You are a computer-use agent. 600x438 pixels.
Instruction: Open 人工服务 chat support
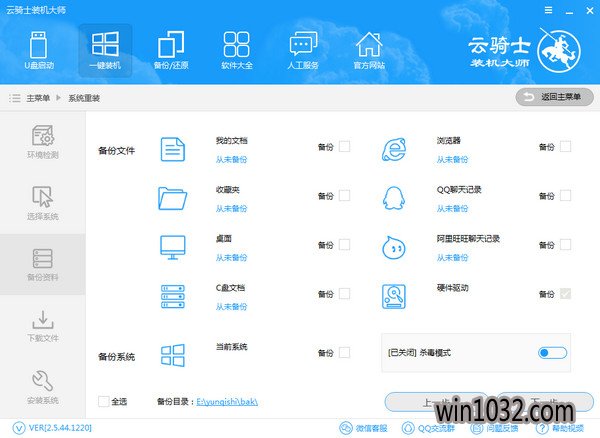pos(303,50)
